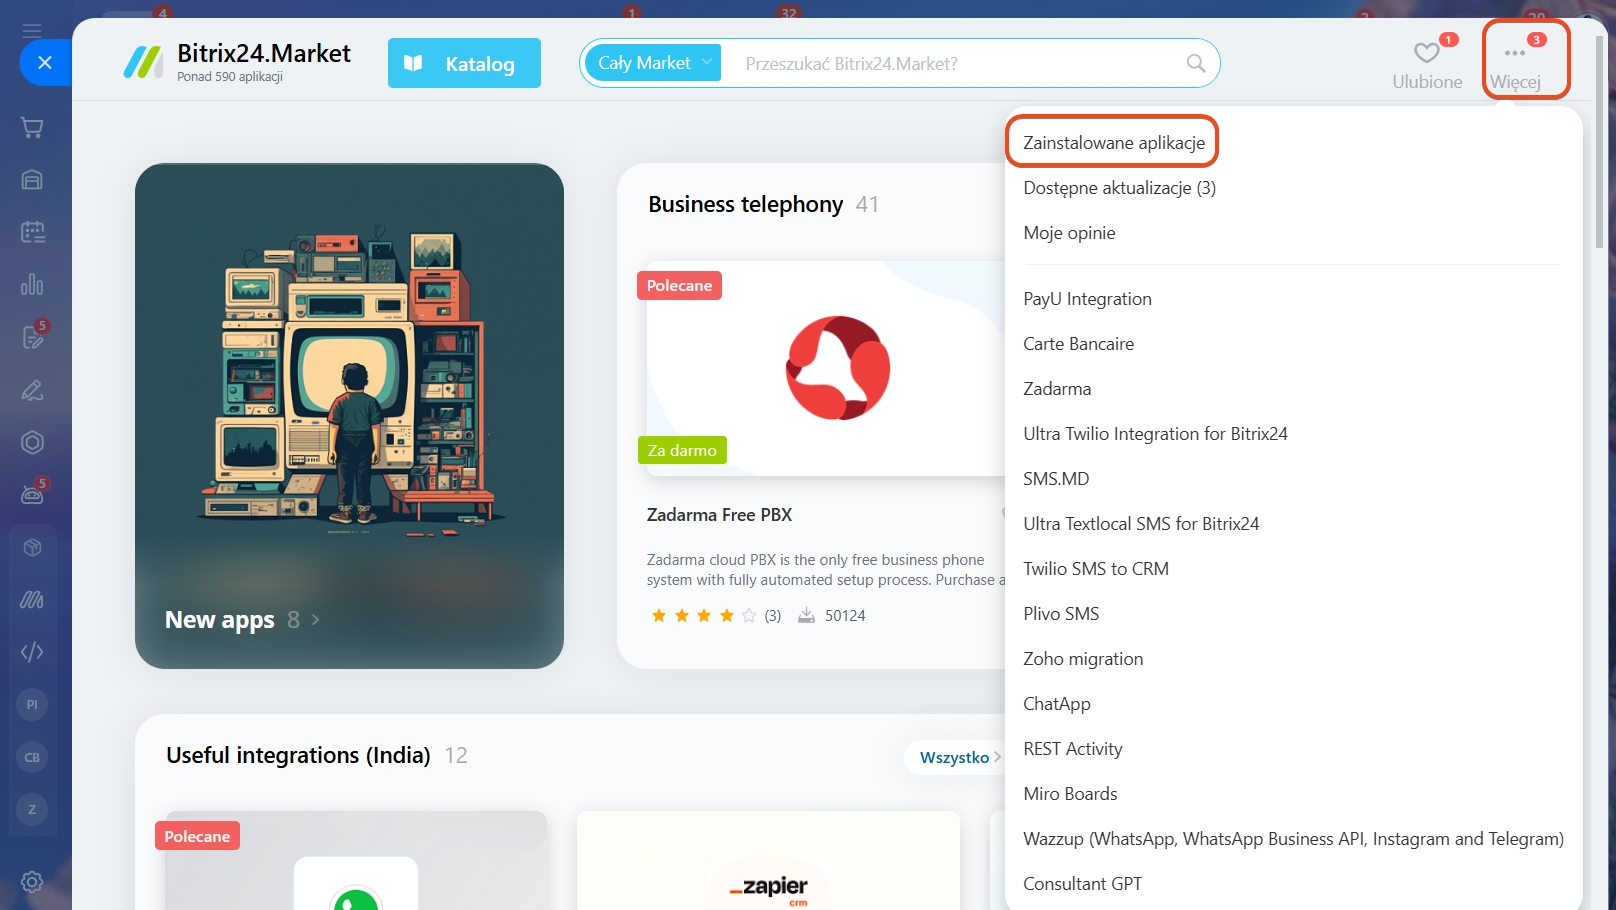Open the pen signature sidebar icon
1616x910 pixels.
tap(32, 390)
